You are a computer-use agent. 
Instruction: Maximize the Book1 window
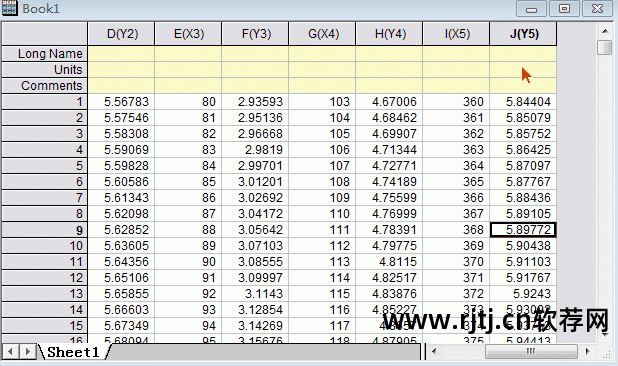[x=564, y=9]
